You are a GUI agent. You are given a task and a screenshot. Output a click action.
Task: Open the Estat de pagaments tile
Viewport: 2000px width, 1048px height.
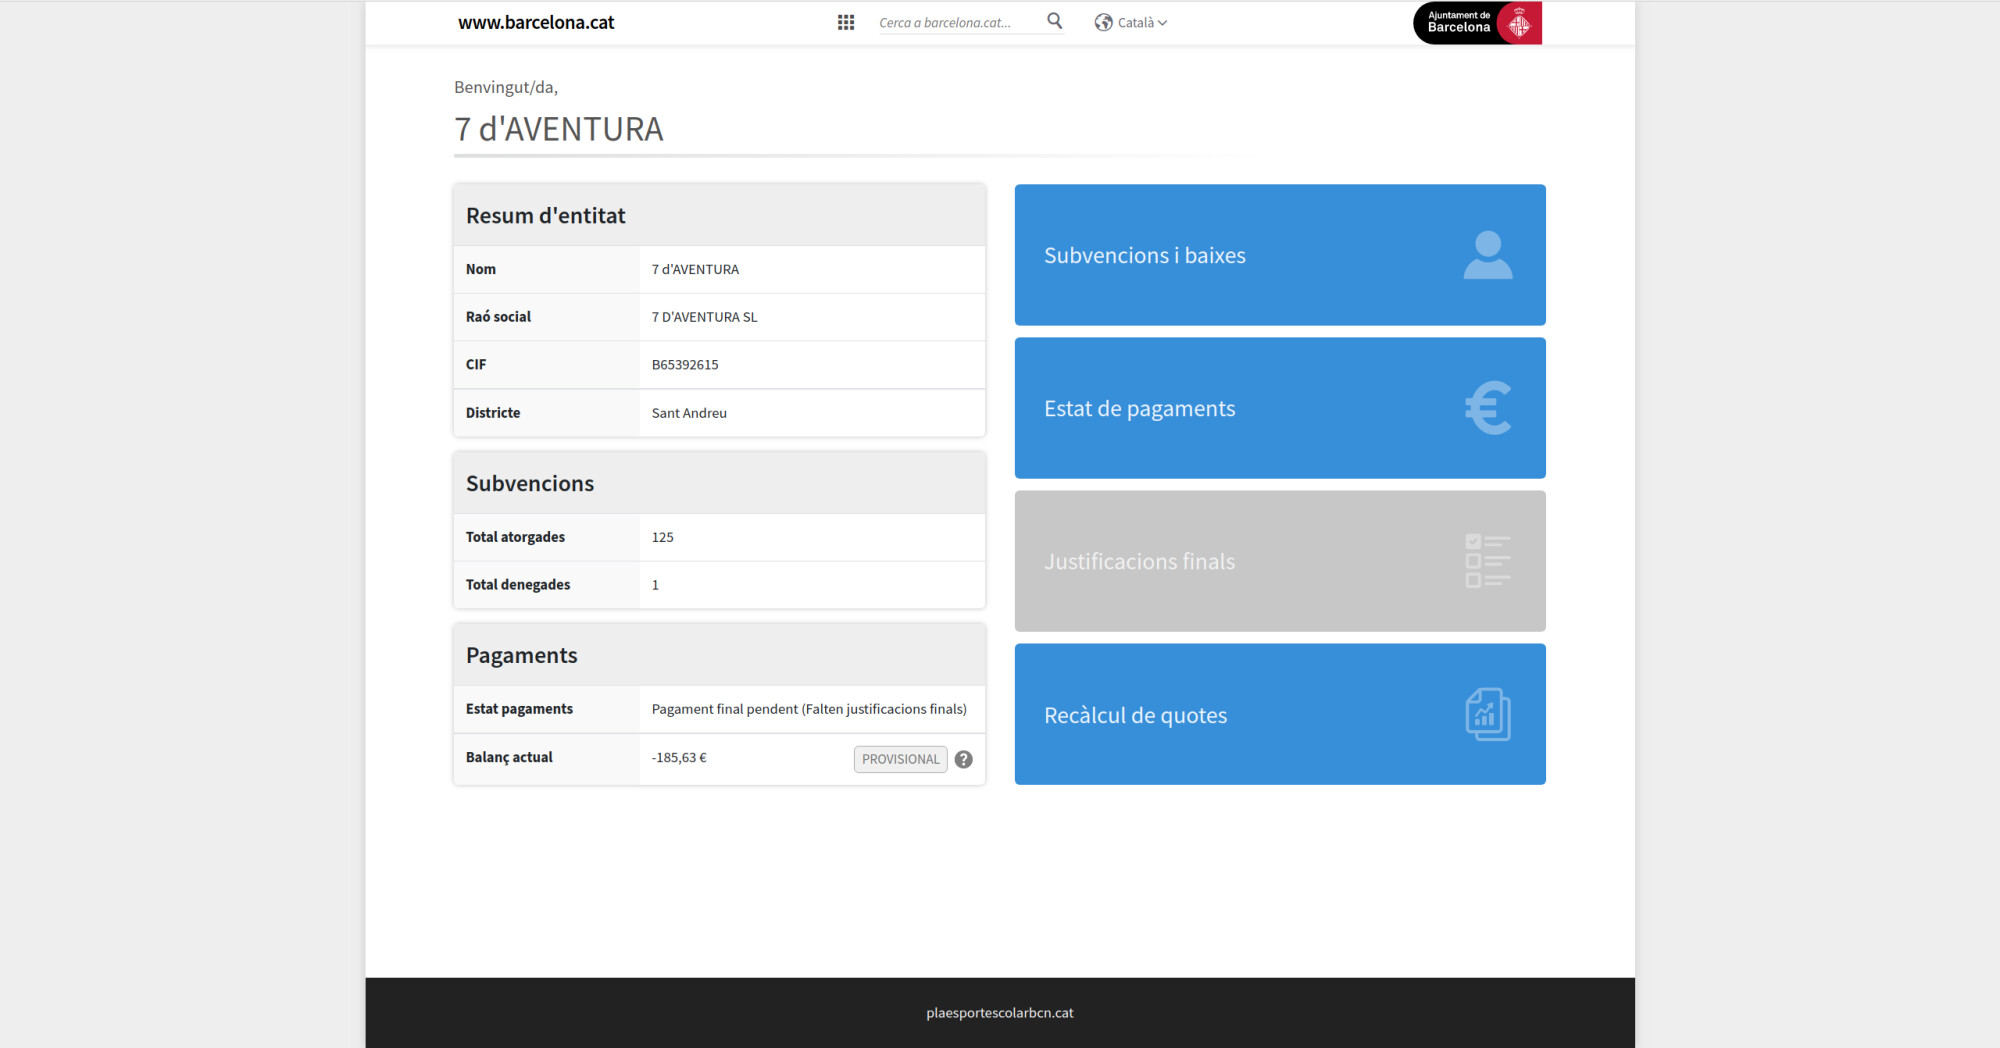1280,408
